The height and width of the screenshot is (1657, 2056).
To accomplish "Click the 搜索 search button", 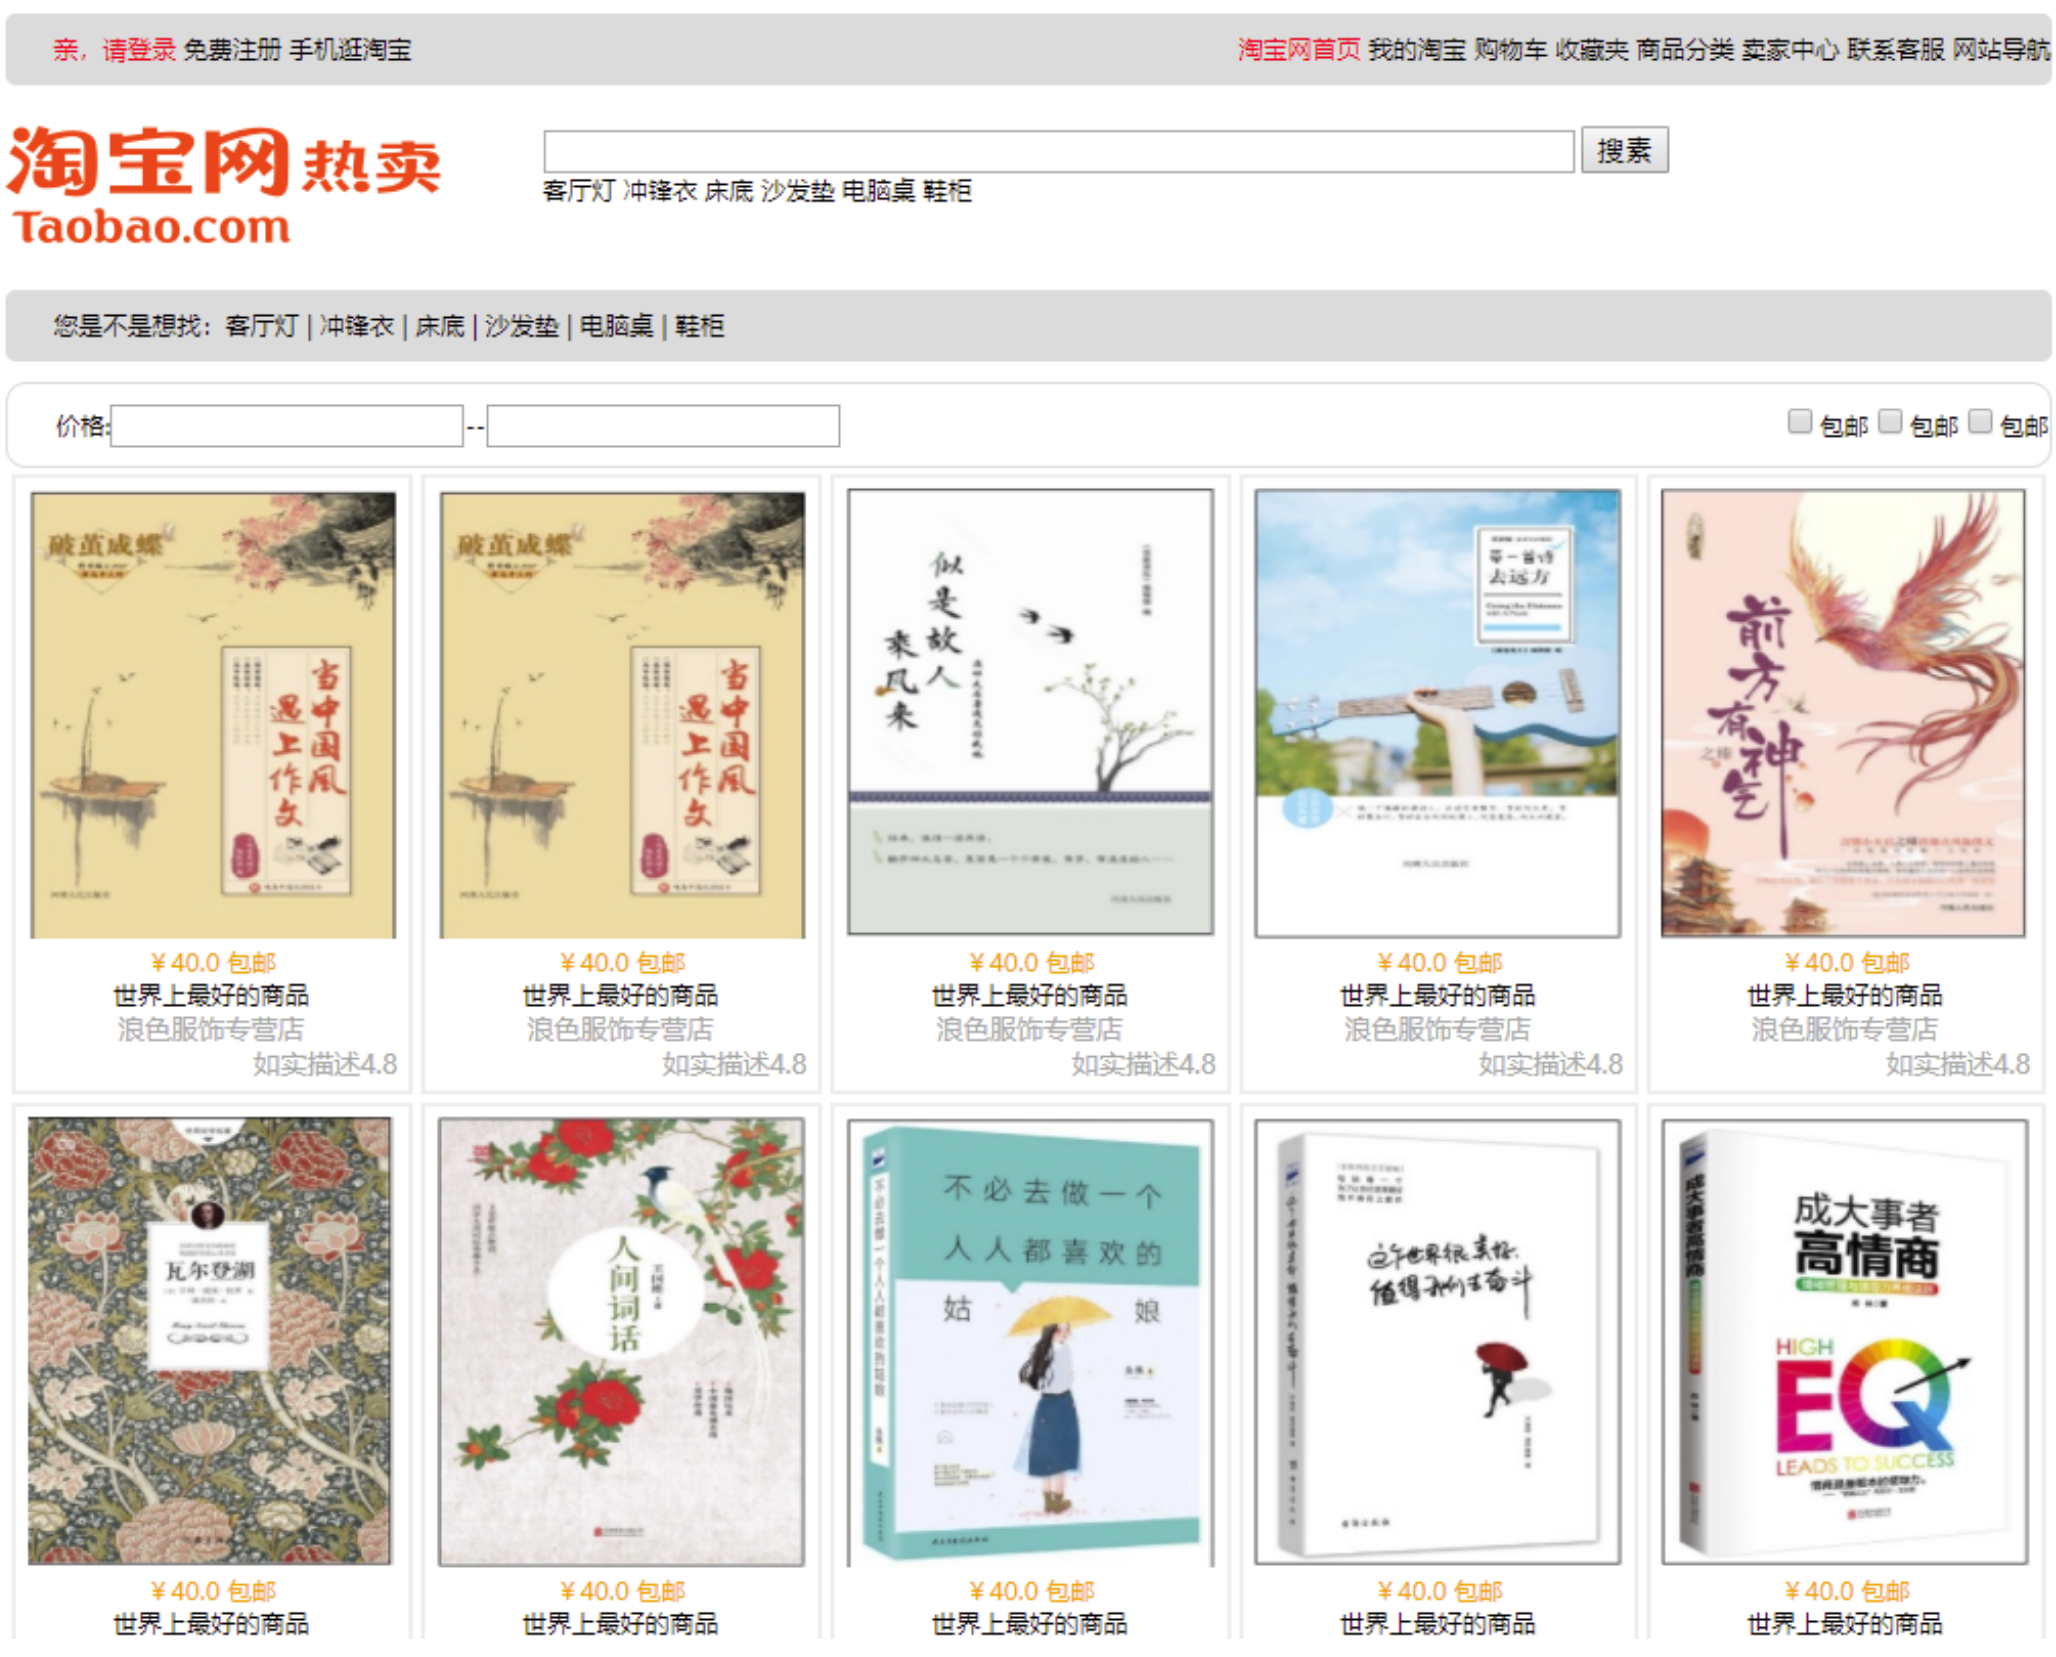I will 1624,151.
